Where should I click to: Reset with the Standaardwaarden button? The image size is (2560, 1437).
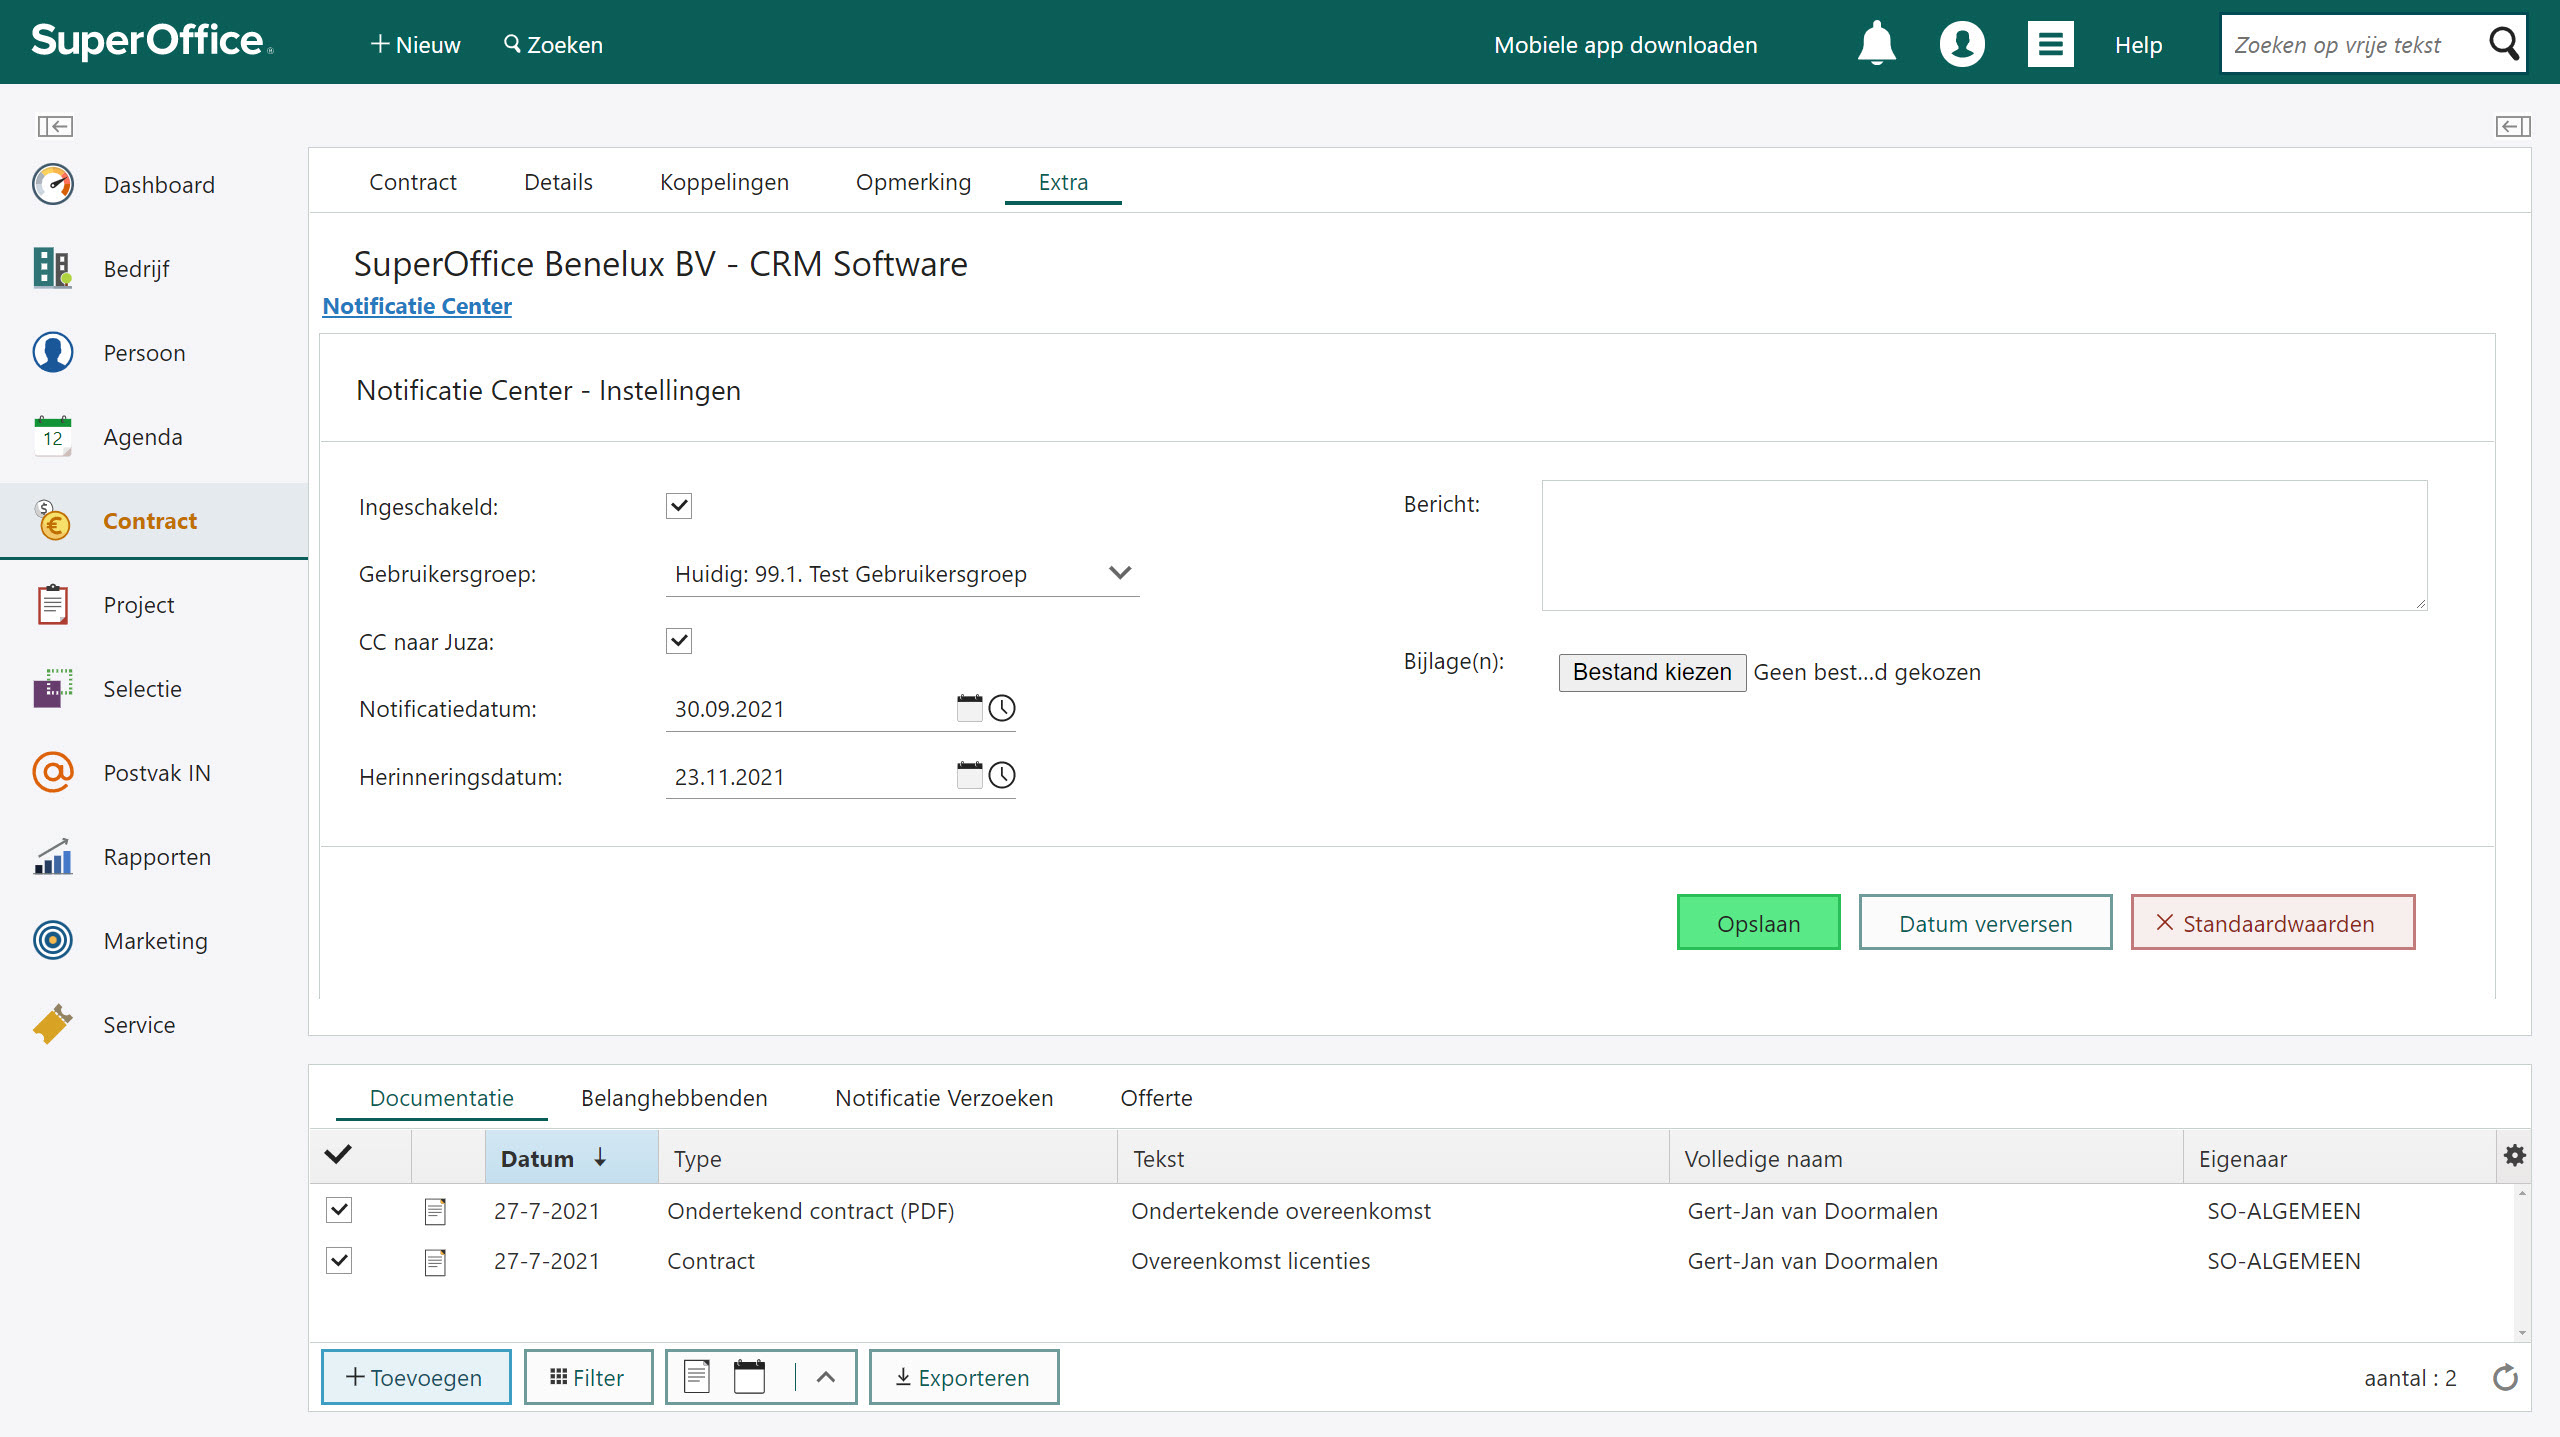click(x=2272, y=922)
